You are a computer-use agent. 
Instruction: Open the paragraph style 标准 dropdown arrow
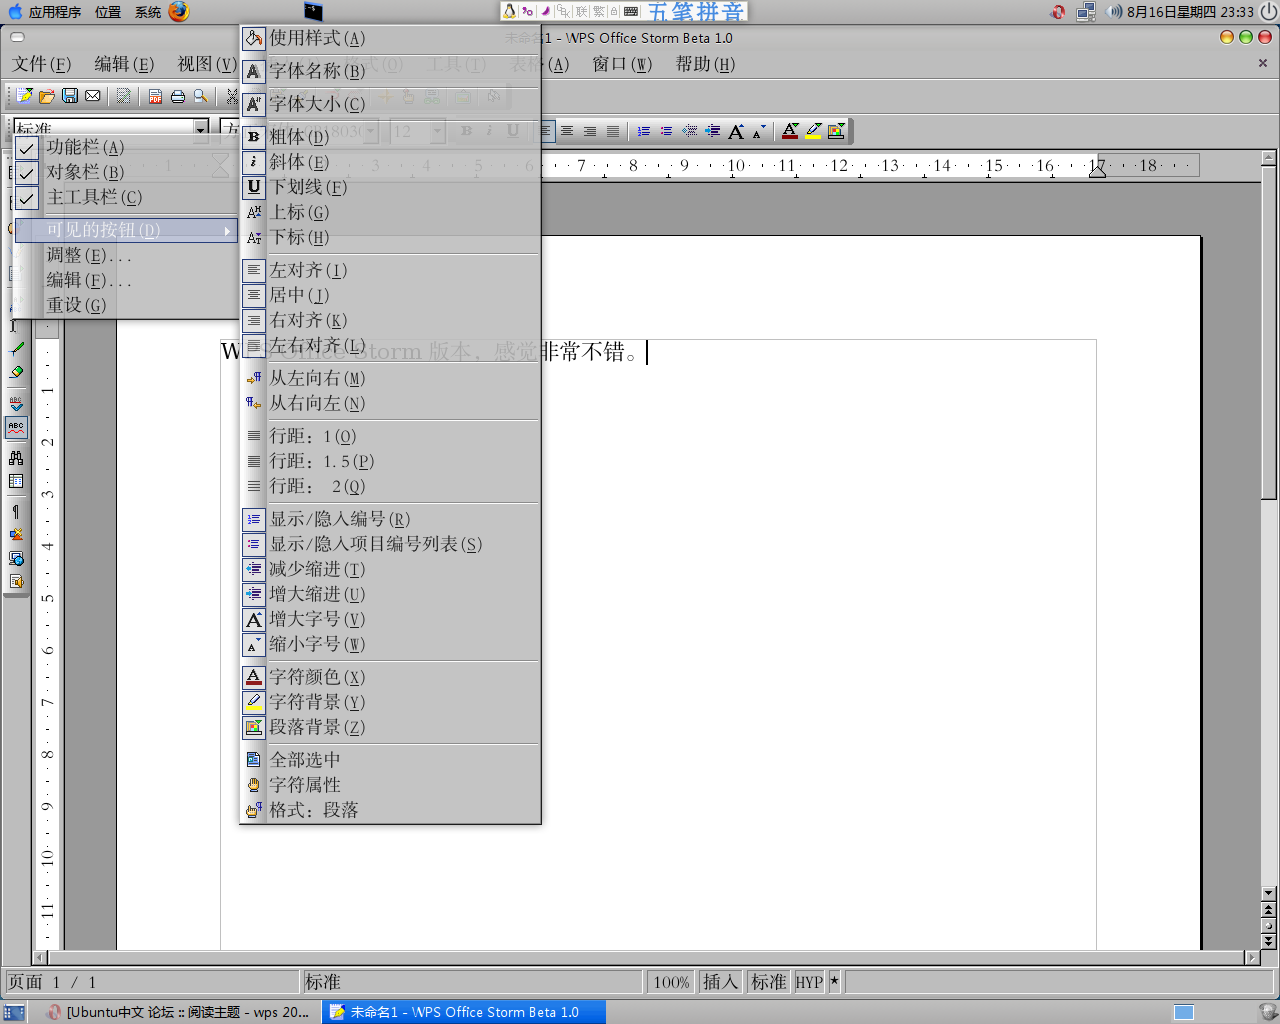201,128
